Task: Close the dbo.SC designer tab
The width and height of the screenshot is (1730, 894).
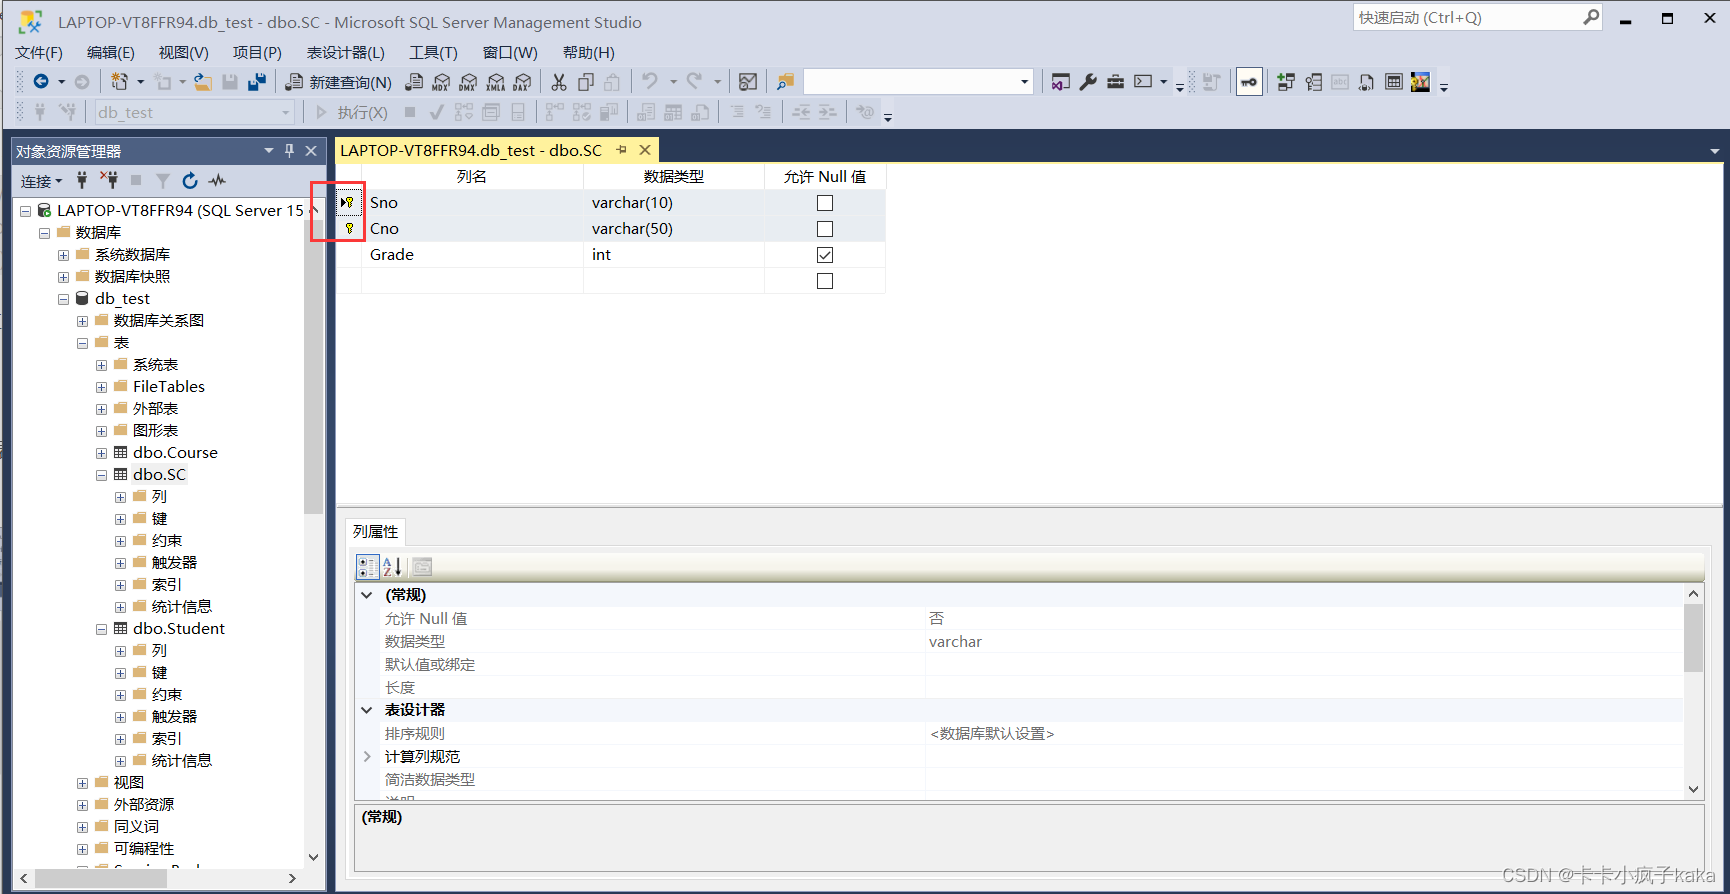Action: pyautogui.click(x=645, y=150)
